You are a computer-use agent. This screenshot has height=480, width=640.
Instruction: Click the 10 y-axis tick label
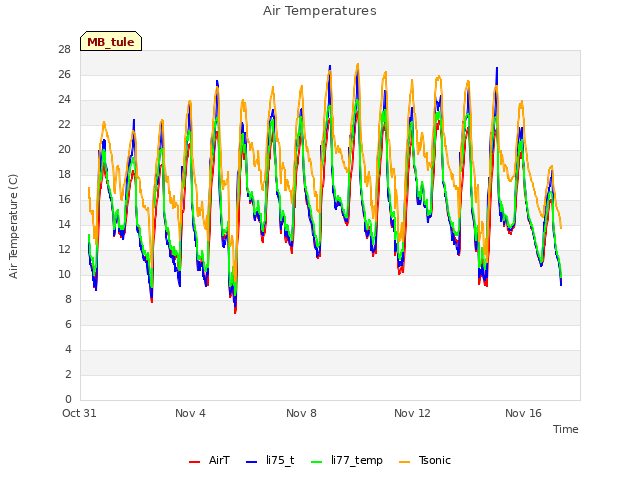(64, 274)
